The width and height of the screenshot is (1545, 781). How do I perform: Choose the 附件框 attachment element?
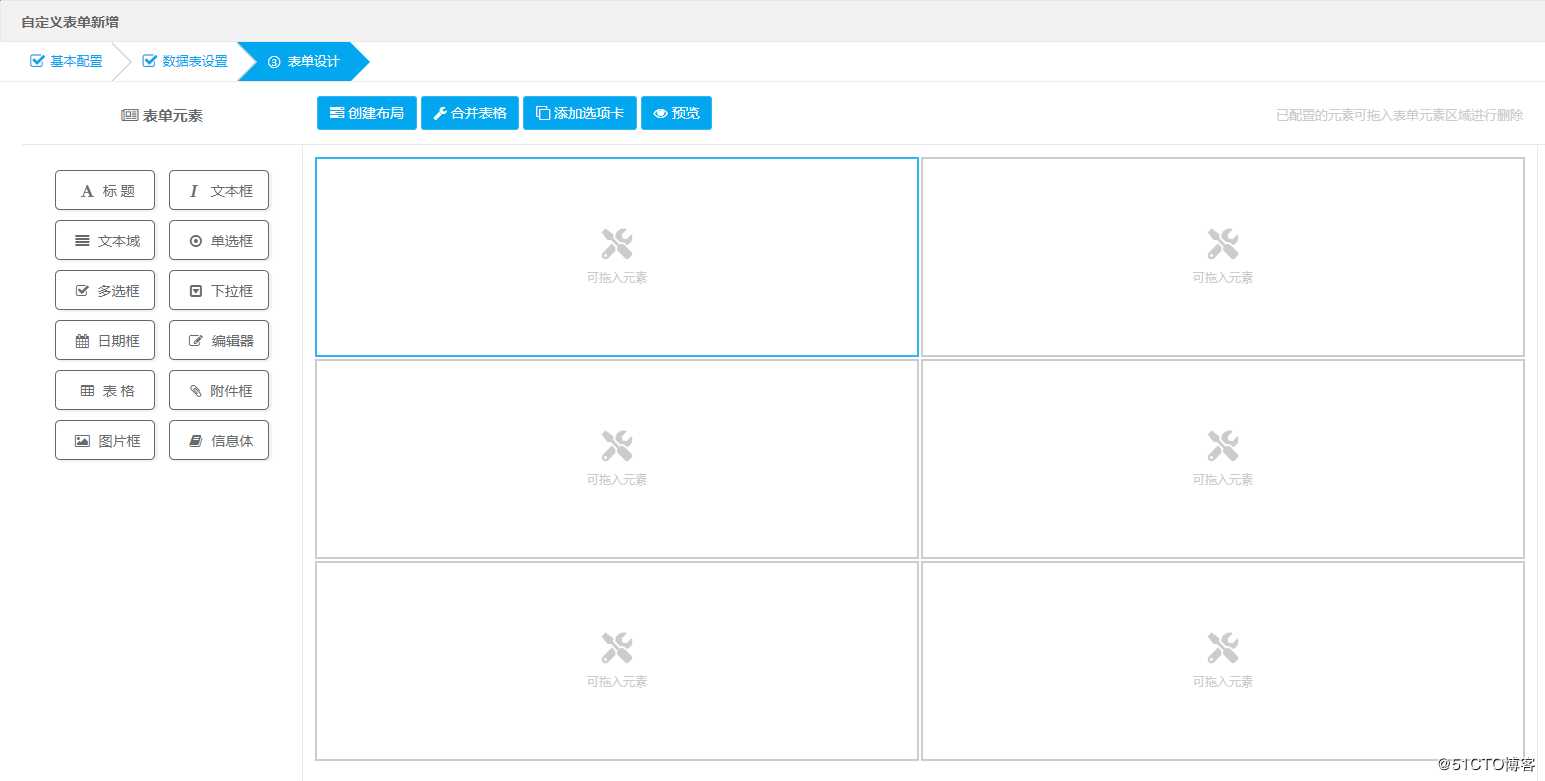219,390
